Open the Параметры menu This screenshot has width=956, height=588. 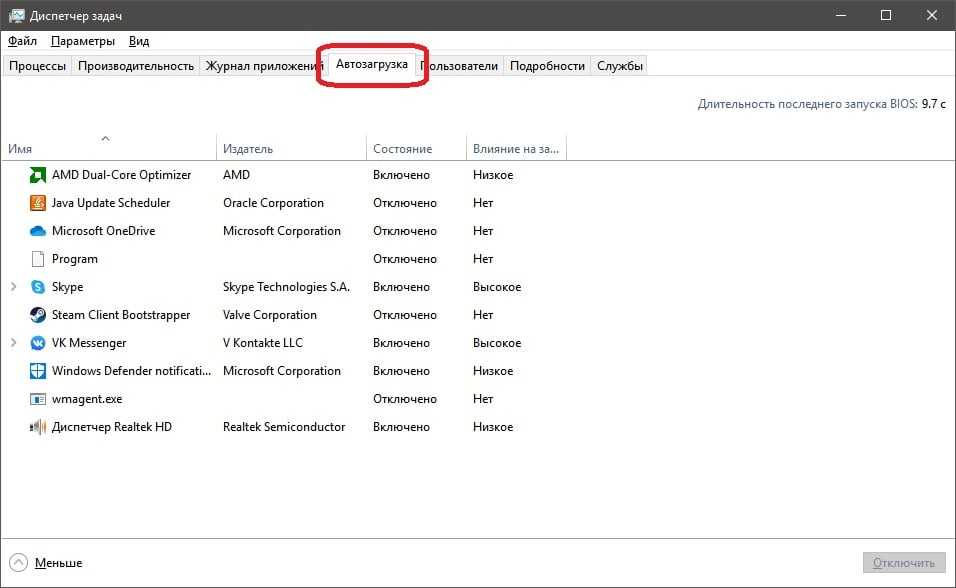[x=83, y=41]
